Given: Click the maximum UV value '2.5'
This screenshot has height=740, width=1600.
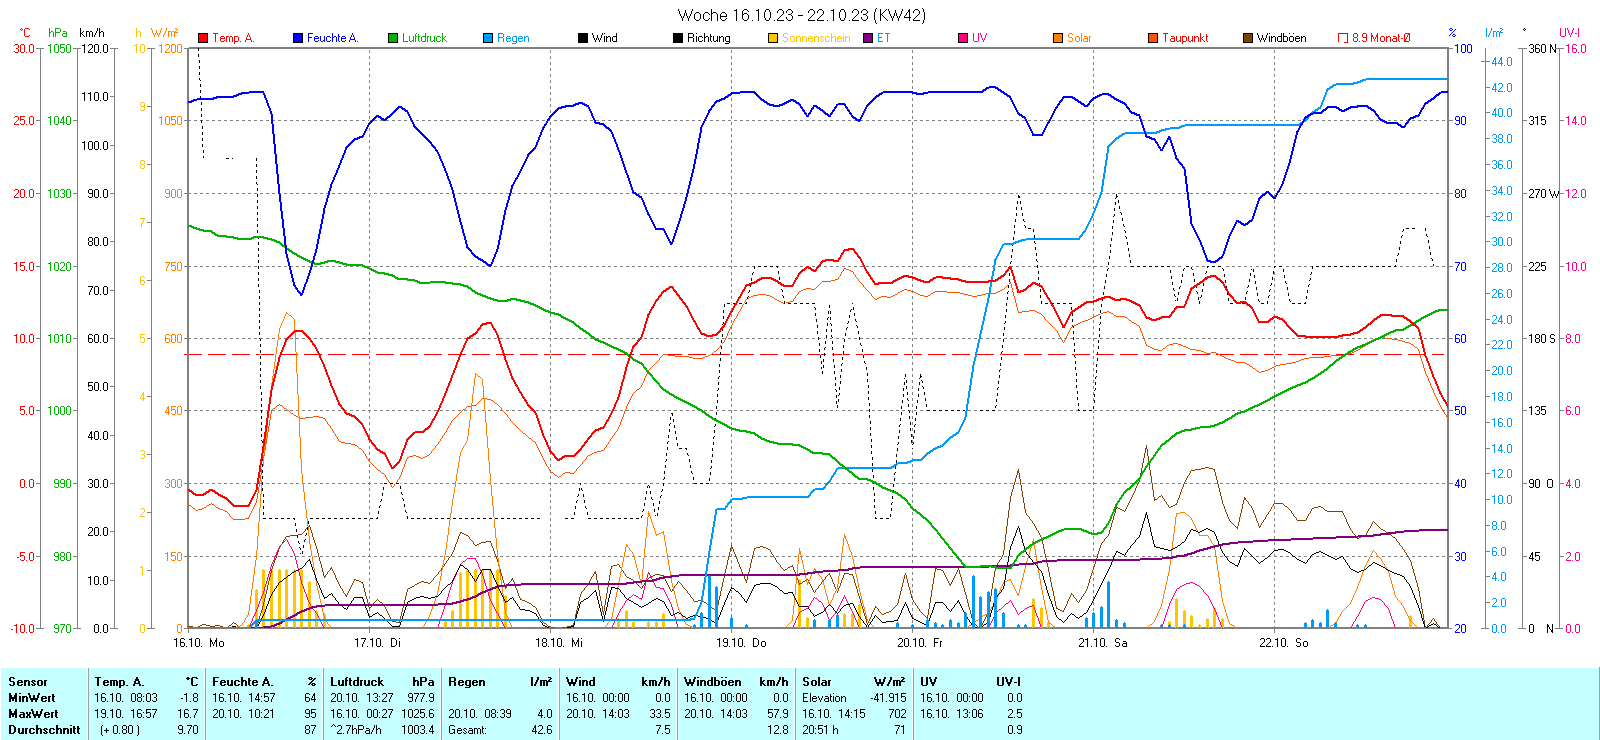Looking at the screenshot, I should 1015,714.
